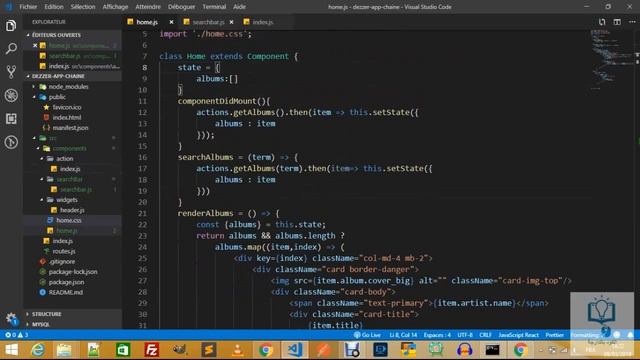
Task: Open the Terminal menu
Action: tap(214, 7)
